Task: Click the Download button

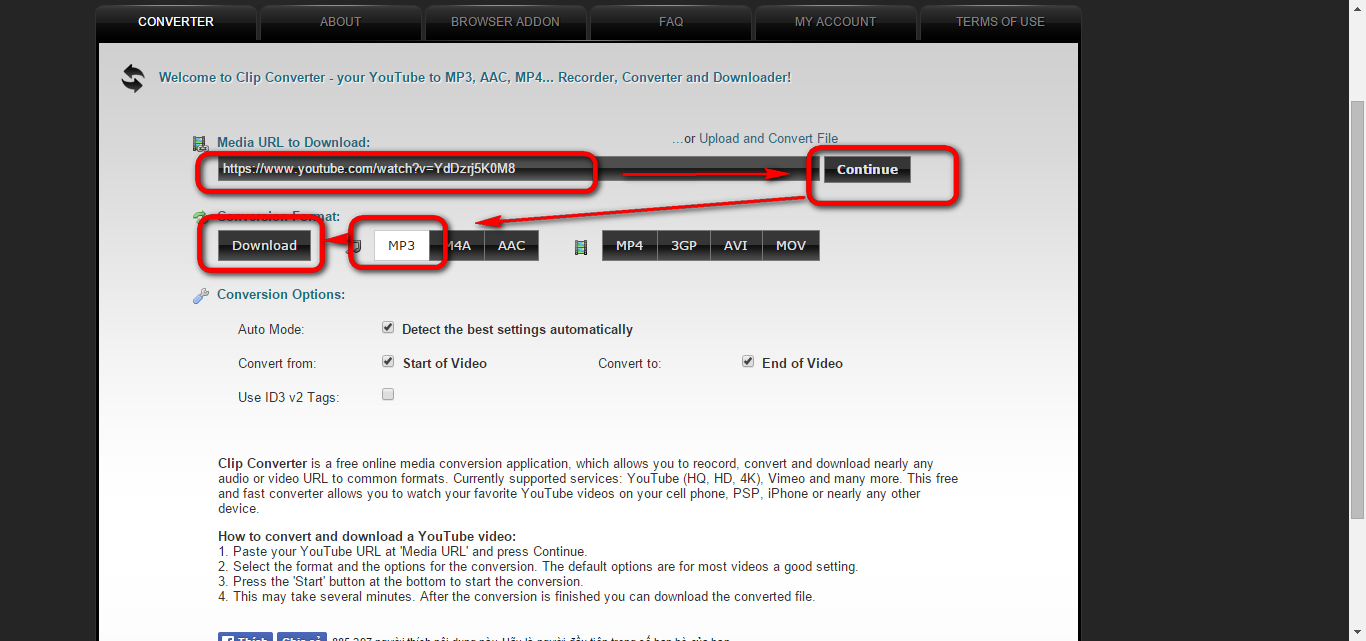Action: 265,246
